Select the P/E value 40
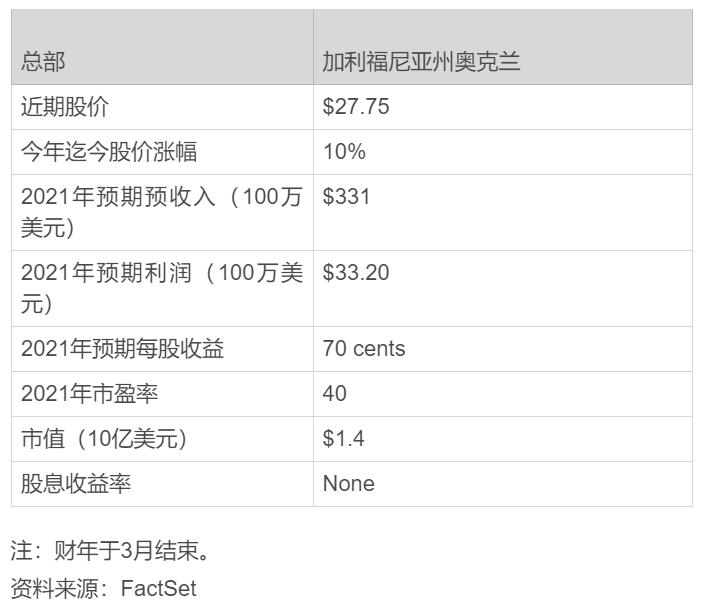Viewport: 711px width, 605px height. tap(334, 394)
